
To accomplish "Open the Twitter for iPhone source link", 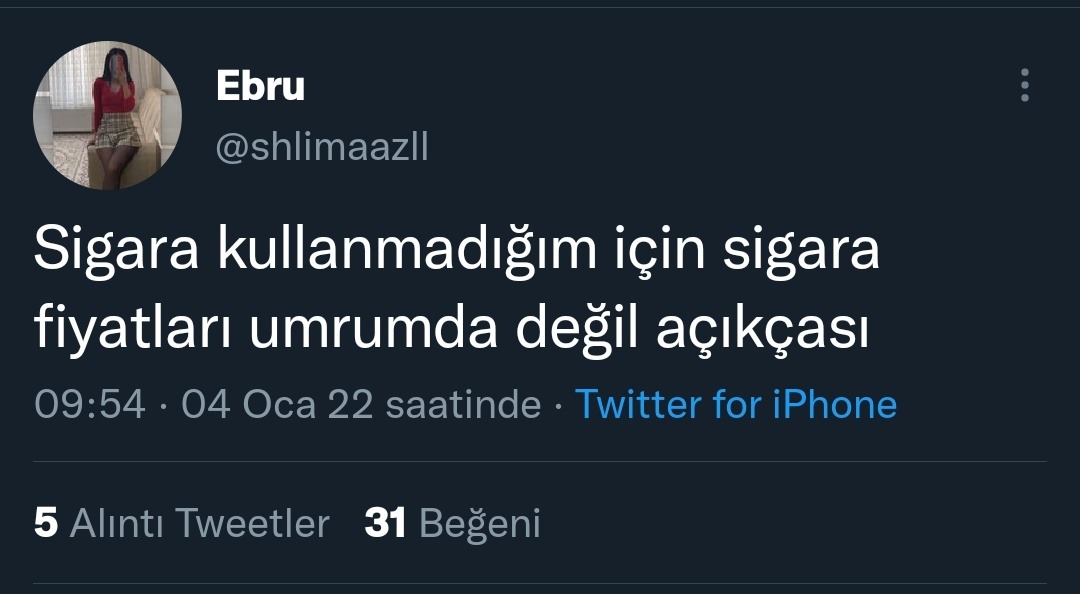I will pos(736,404).
